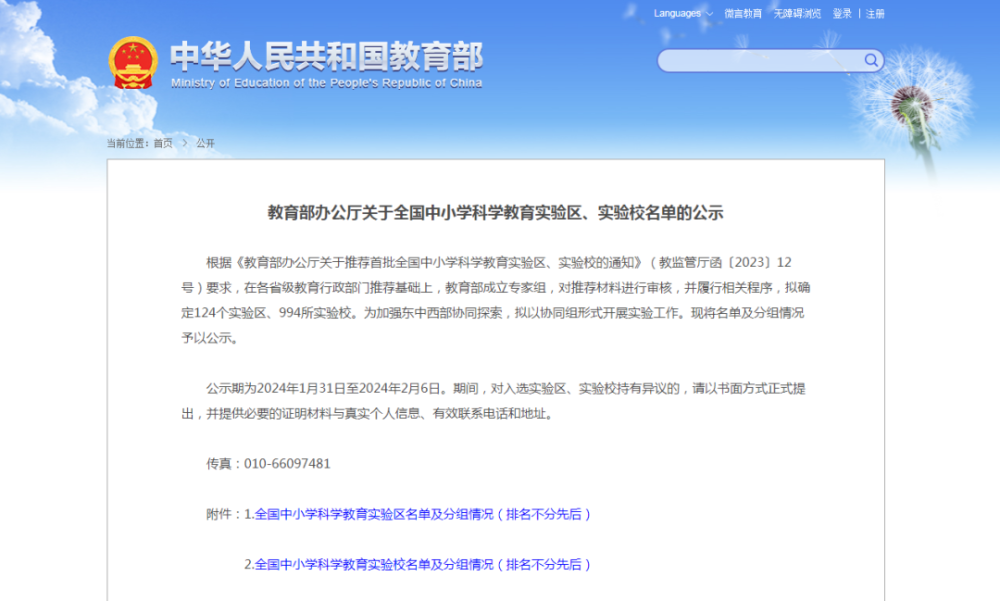Click the 附件 label

pos(219,514)
